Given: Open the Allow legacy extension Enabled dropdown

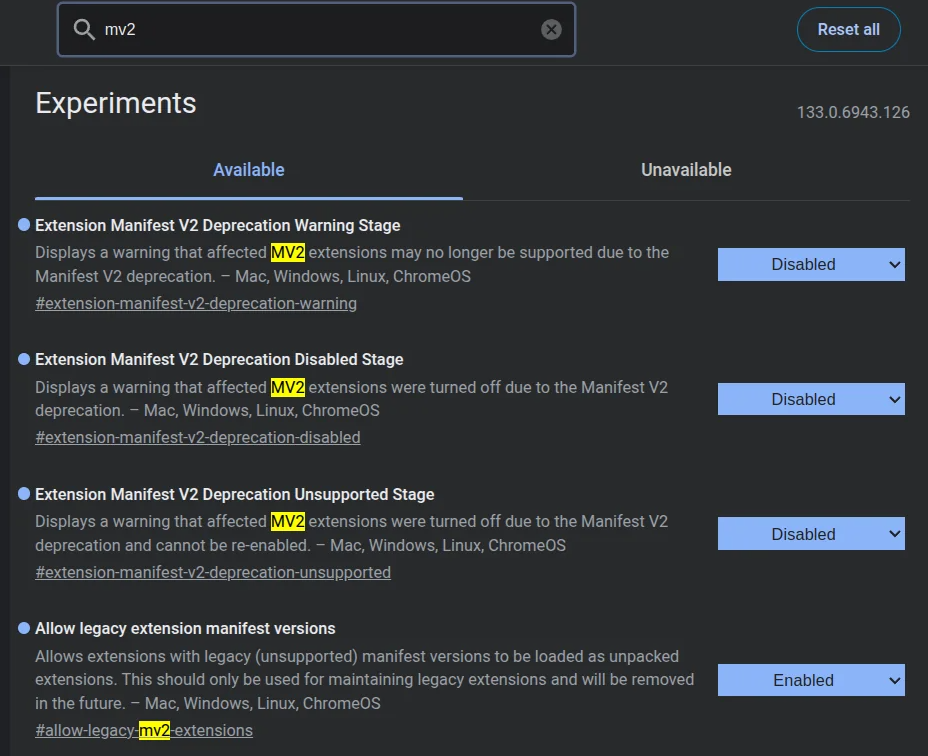Looking at the screenshot, I should (810, 680).
